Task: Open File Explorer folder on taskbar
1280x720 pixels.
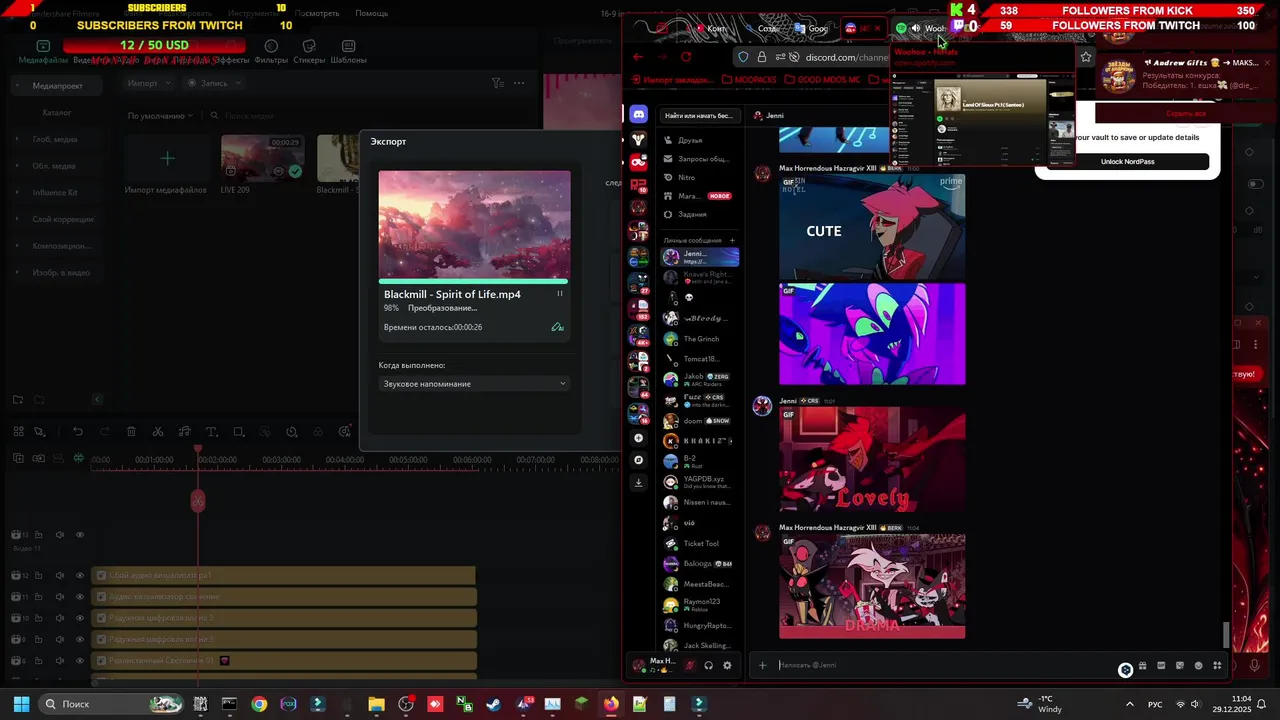Action: click(376, 704)
